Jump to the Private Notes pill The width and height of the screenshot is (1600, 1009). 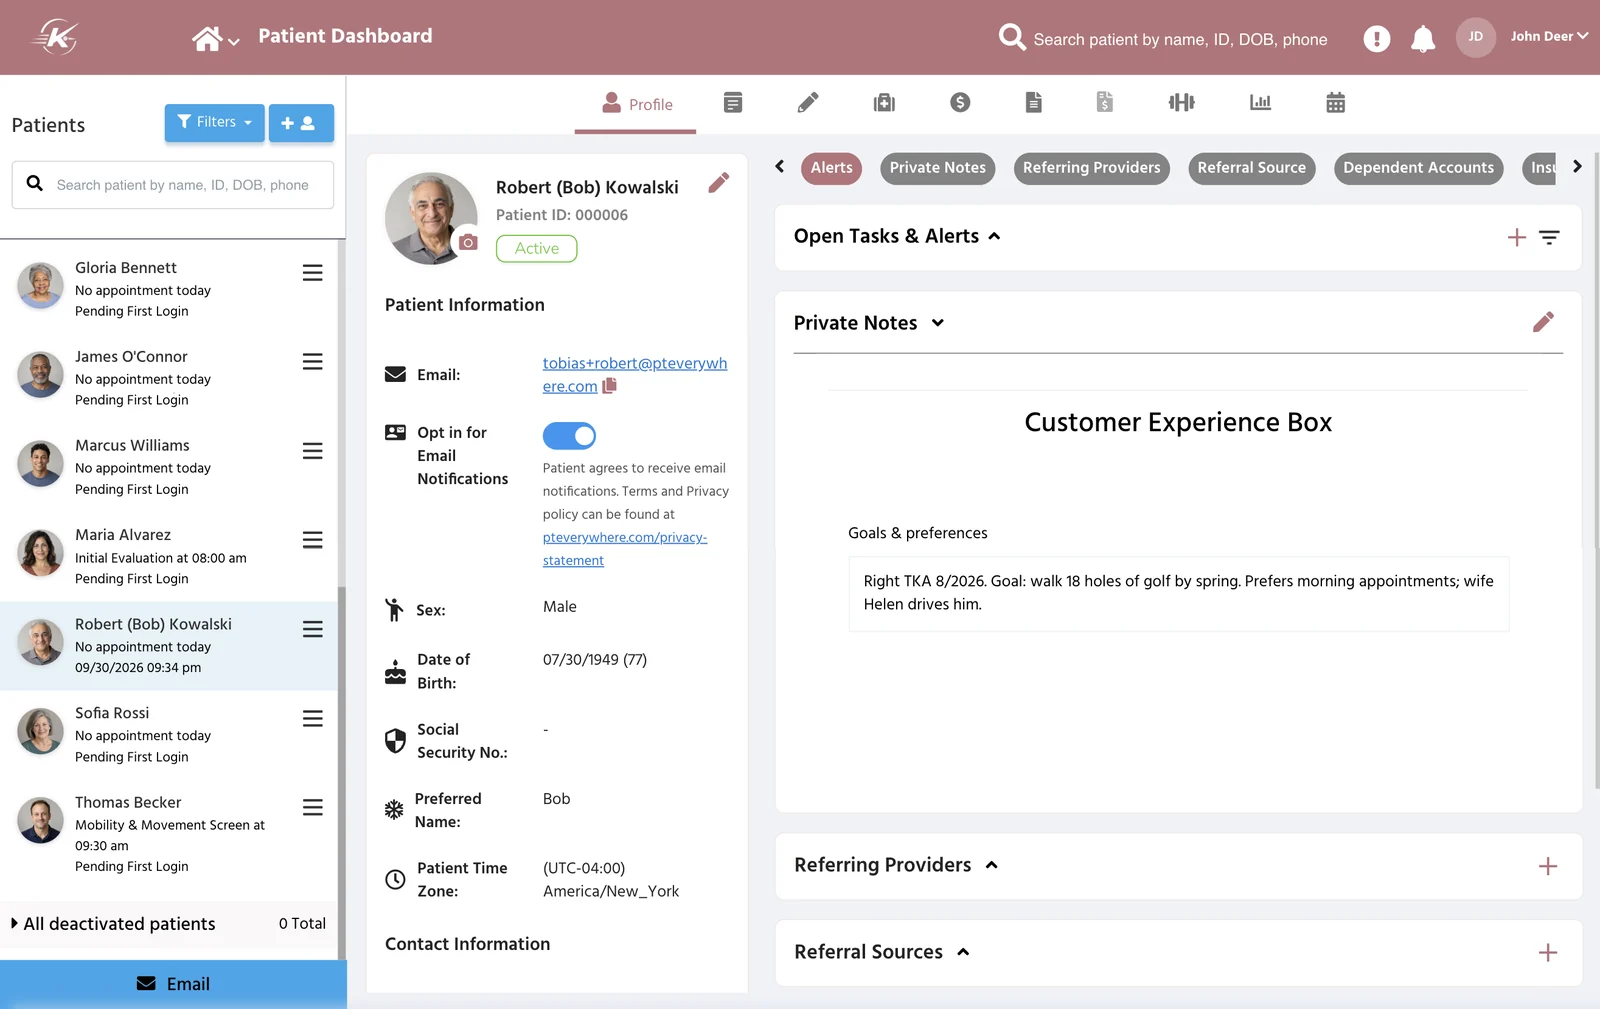(x=938, y=168)
